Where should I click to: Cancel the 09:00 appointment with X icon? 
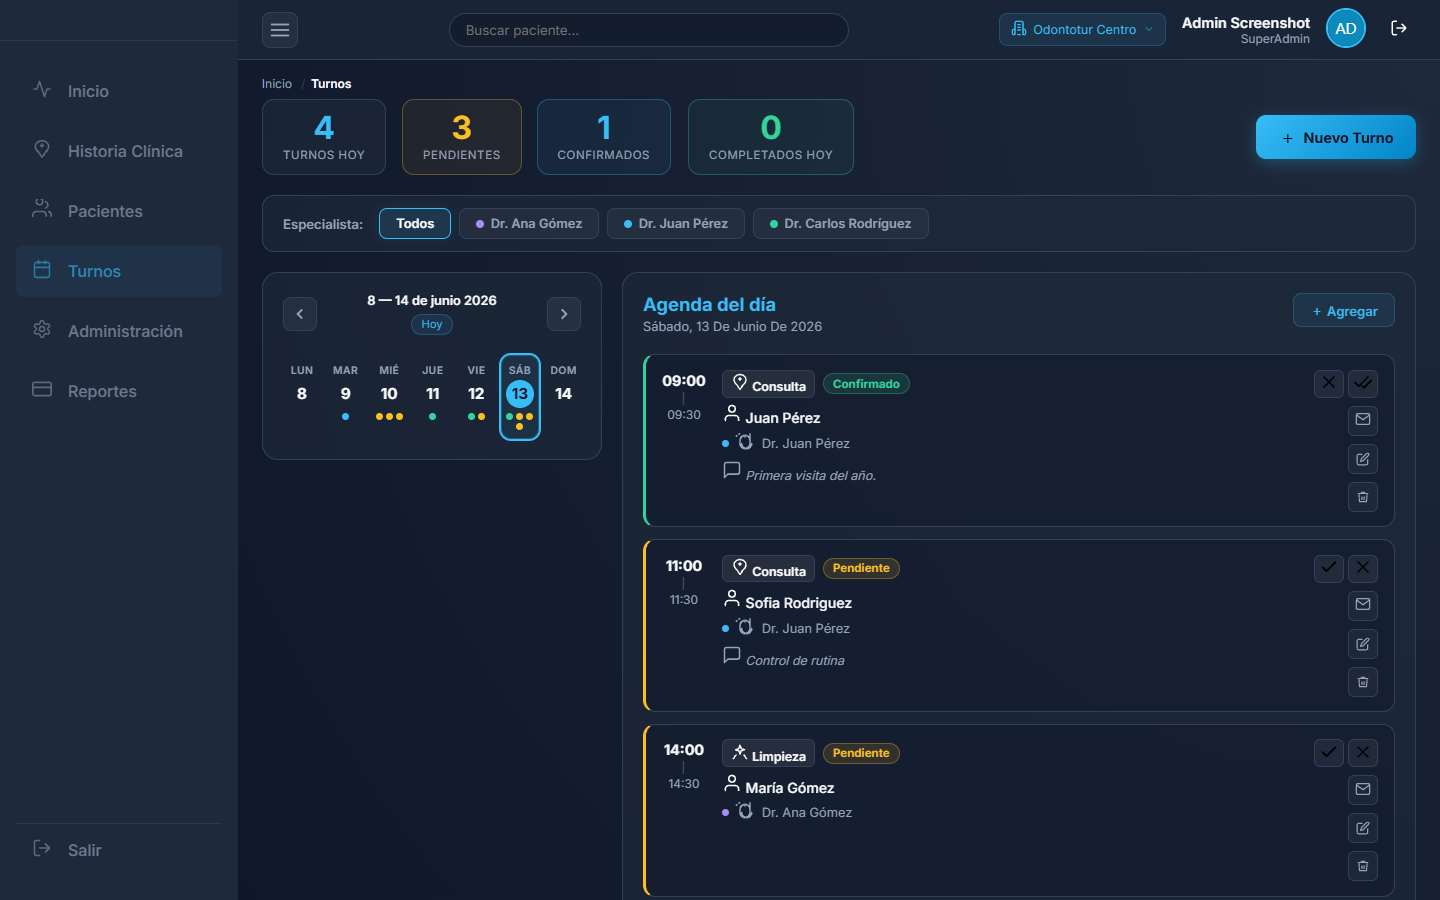point(1329,383)
